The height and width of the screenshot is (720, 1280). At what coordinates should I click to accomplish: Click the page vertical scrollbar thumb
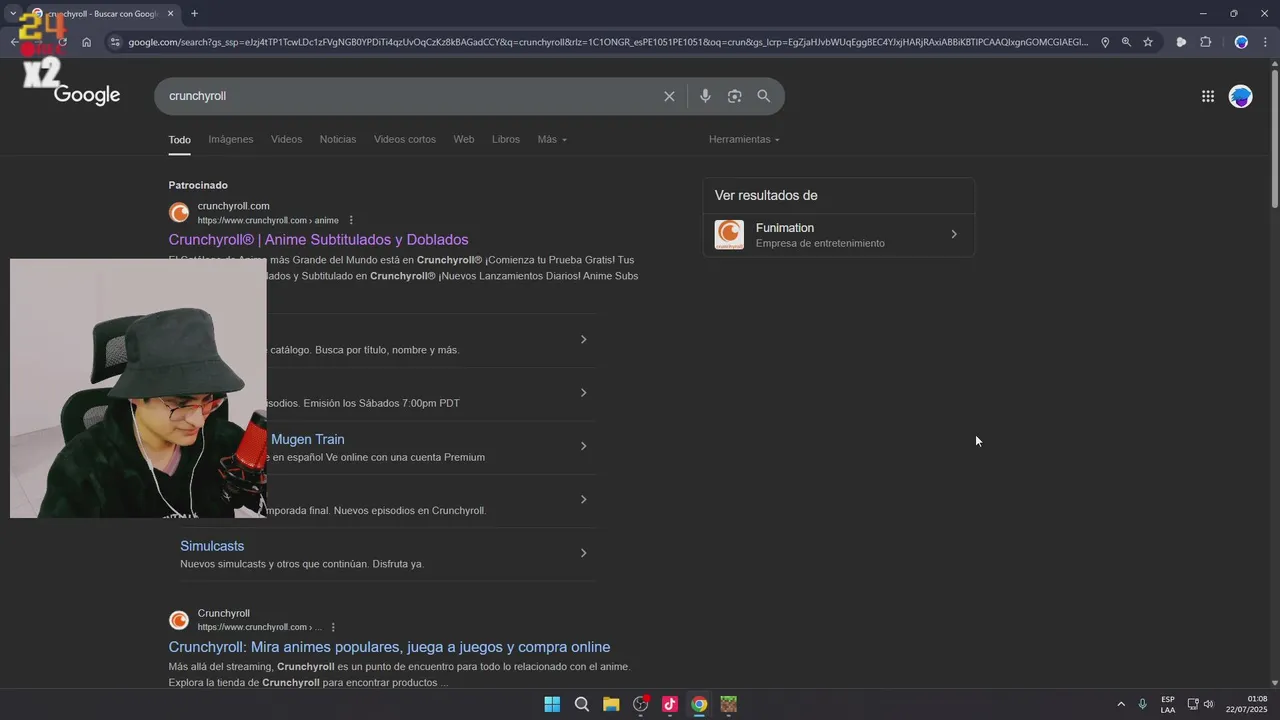click(x=1274, y=137)
